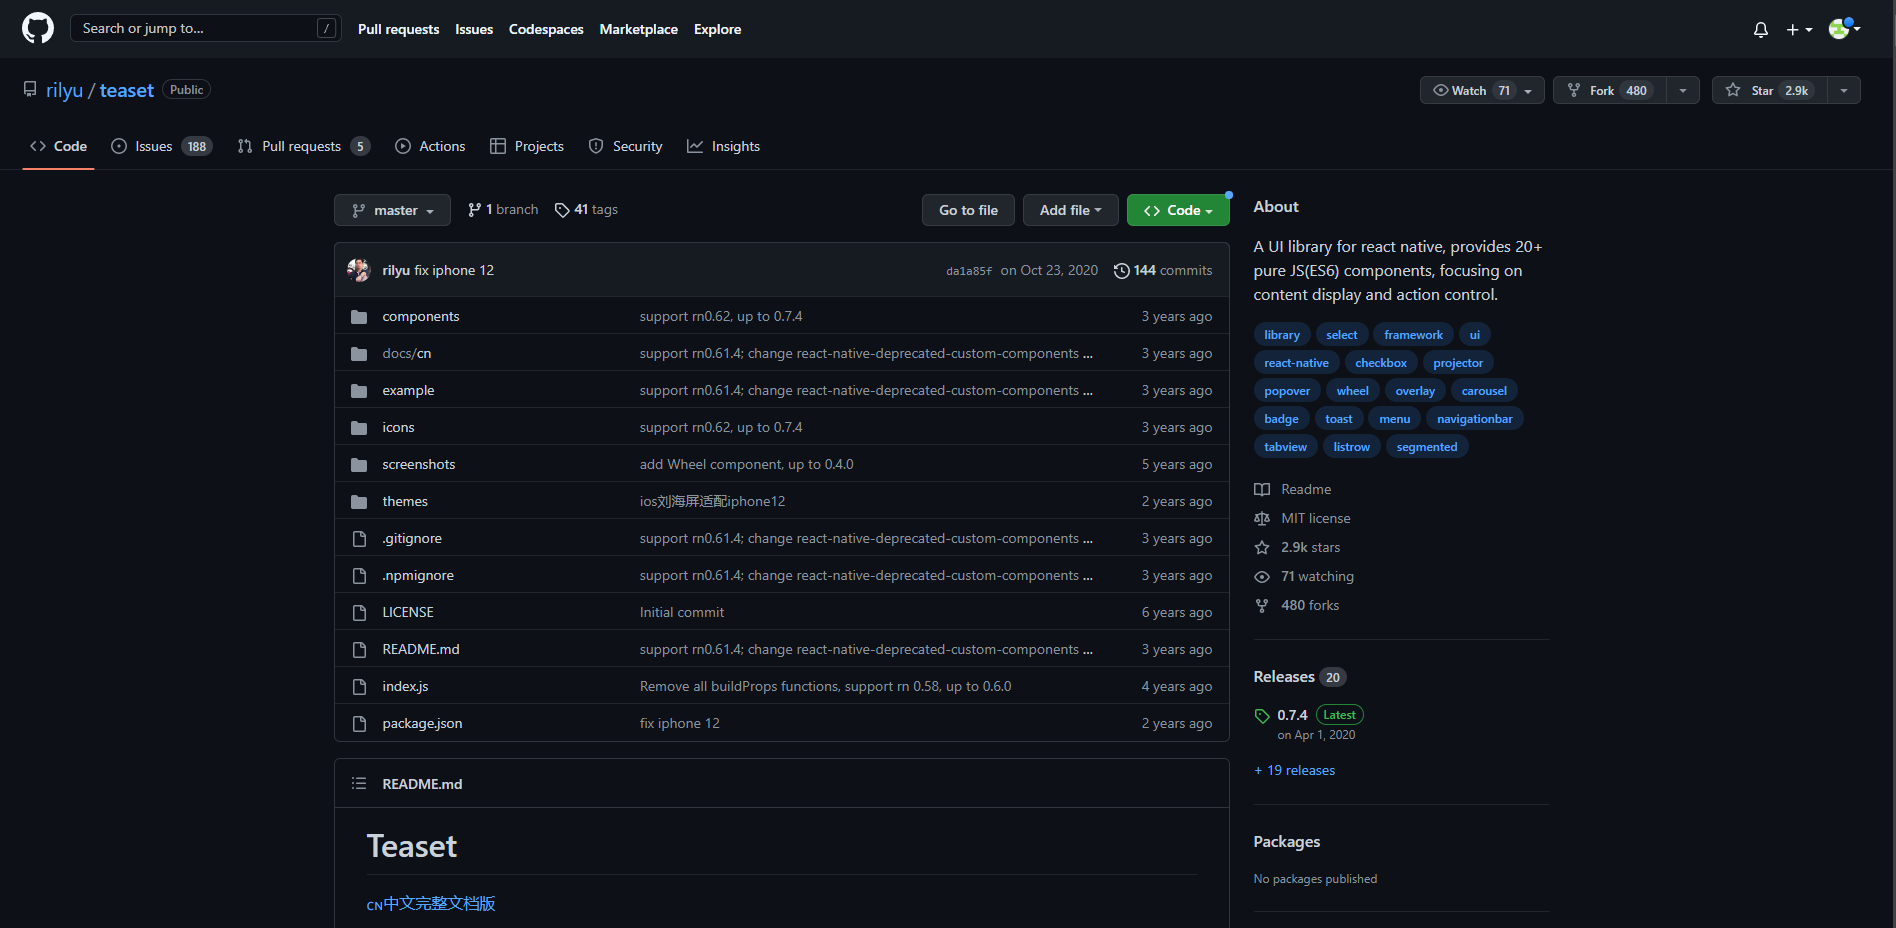Switch to the Code tab

click(x=58, y=146)
